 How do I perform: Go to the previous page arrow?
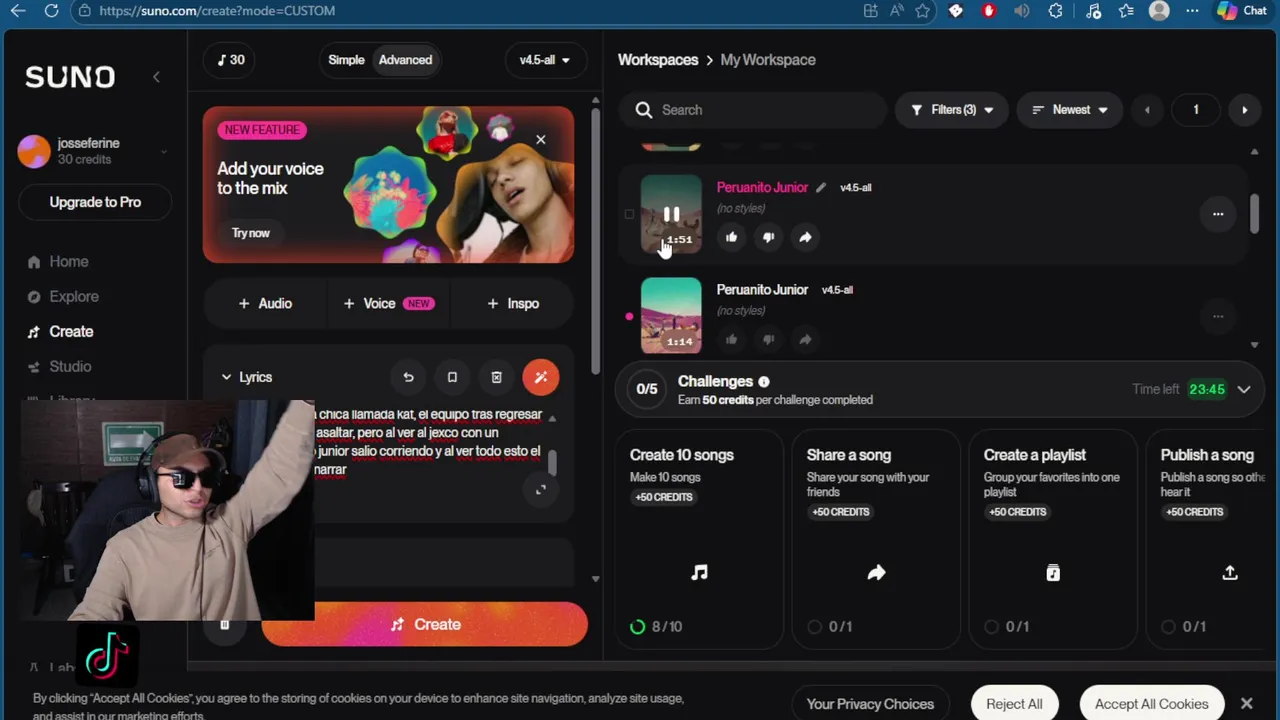click(x=1147, y=110)
